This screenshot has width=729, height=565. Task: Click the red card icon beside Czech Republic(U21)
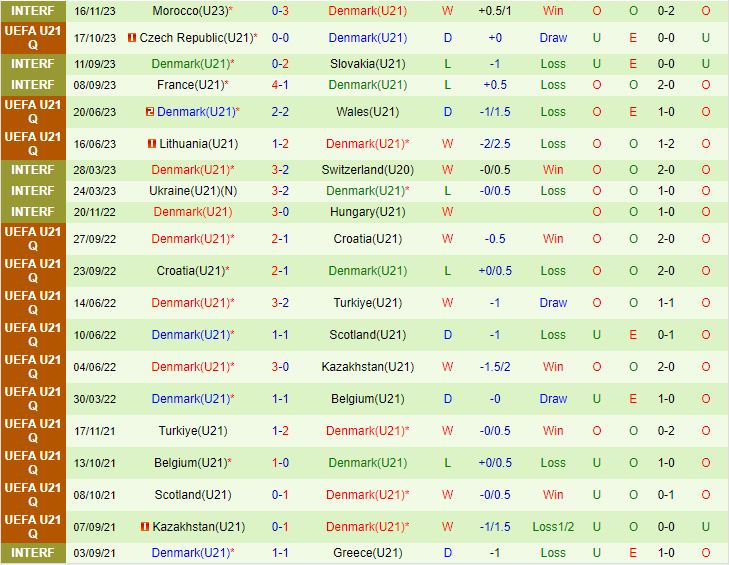coord(132,38)
